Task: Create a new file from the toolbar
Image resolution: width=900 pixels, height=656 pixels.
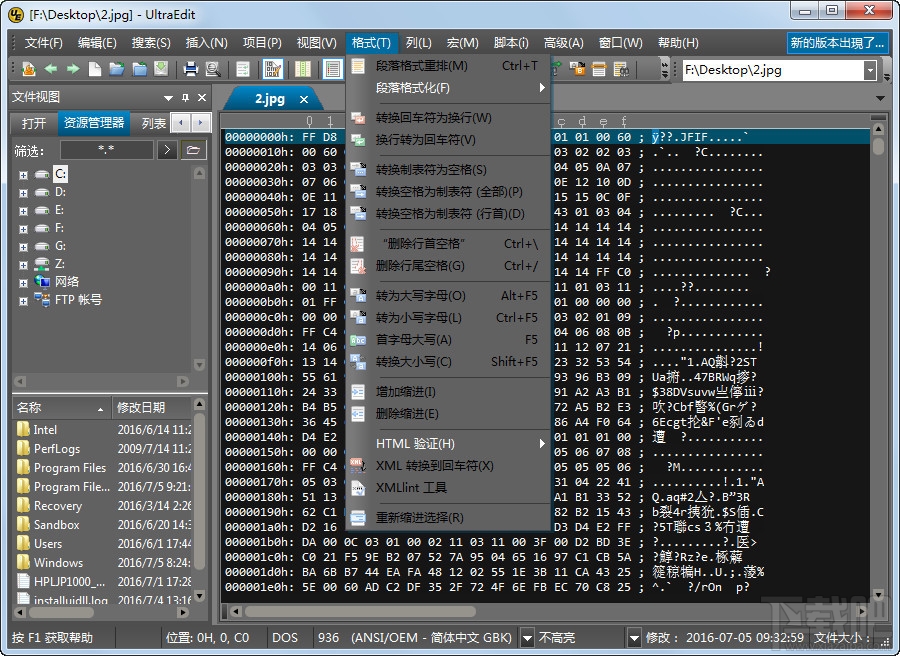Action: point(93,68)
